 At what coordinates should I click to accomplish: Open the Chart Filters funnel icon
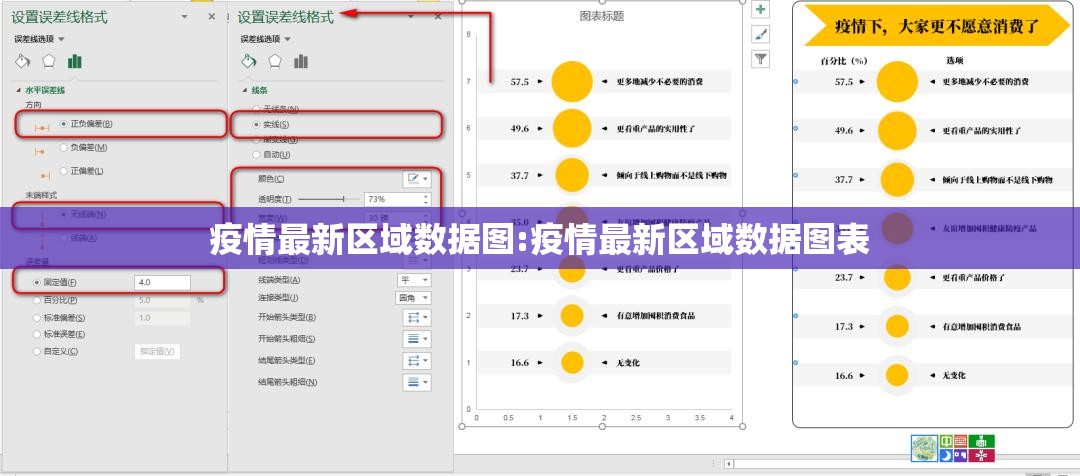[760, 59]
